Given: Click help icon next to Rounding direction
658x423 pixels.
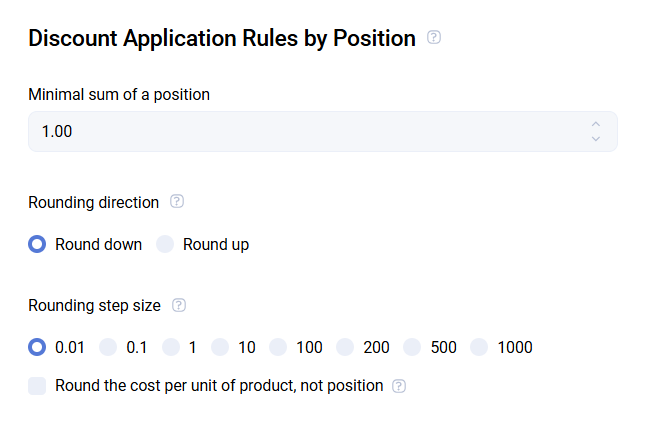Looking at the screenshot, I should coord(177,202).
